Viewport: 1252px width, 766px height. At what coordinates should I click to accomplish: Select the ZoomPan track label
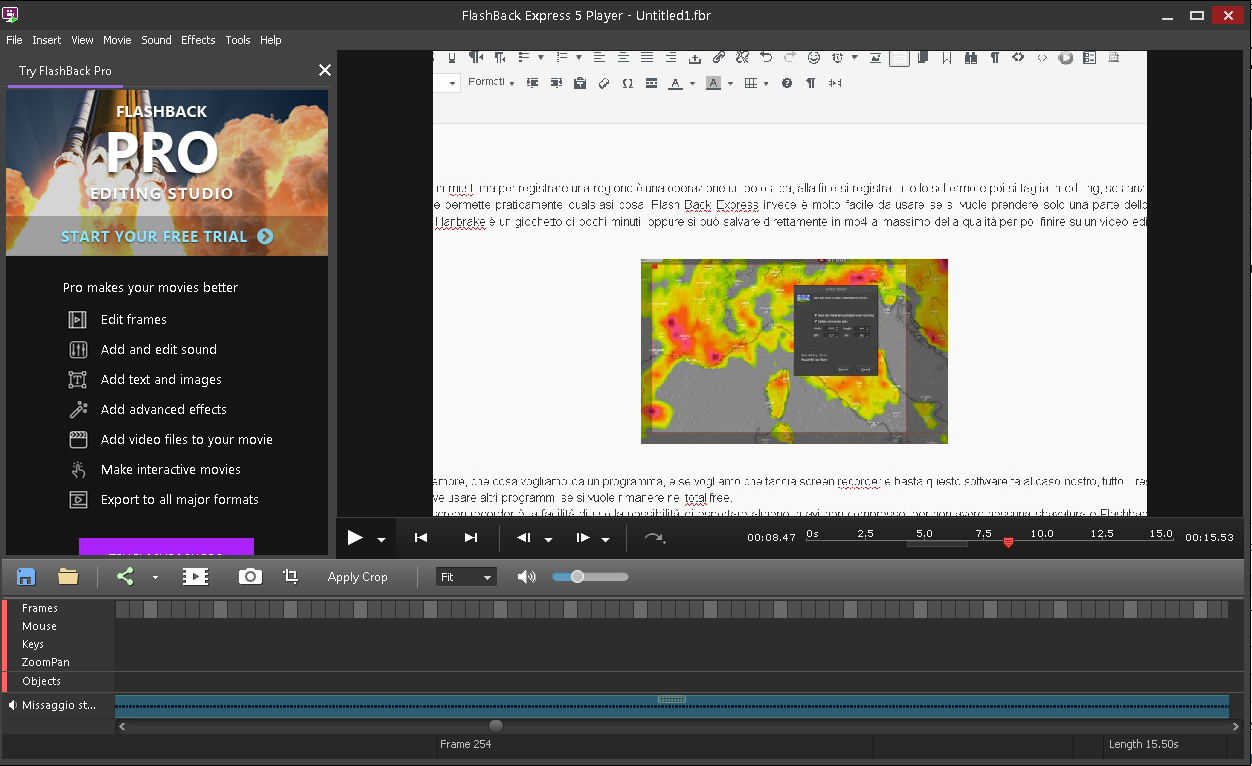[45, 662]
